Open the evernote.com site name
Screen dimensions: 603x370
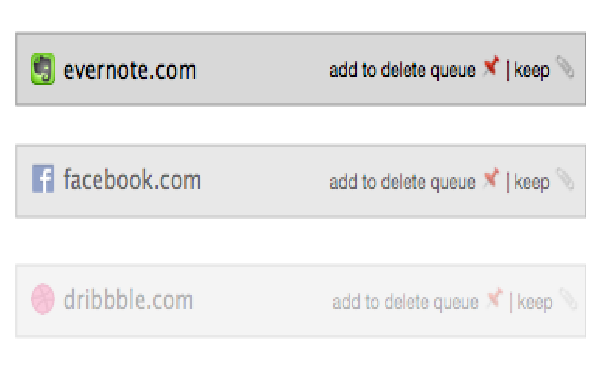click(x=130, y=71)
